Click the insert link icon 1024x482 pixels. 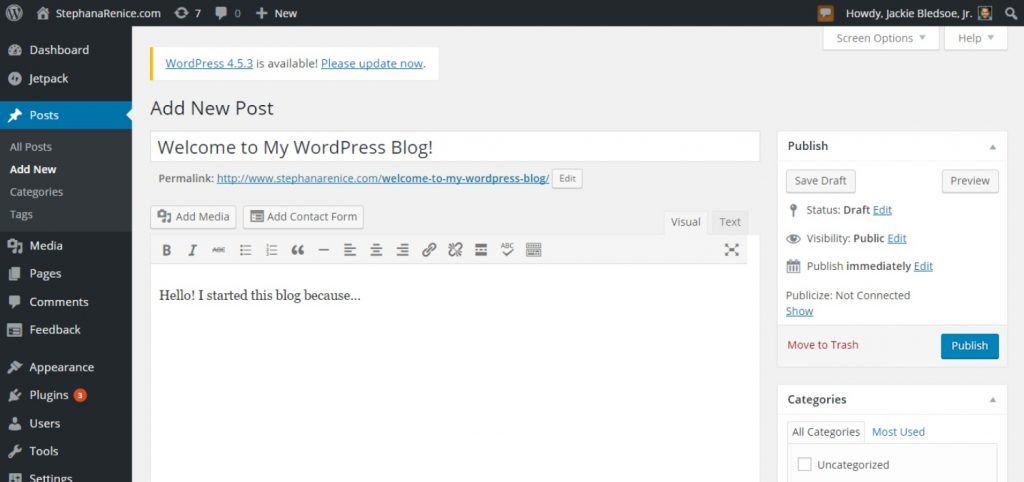[x=429, y=250]
